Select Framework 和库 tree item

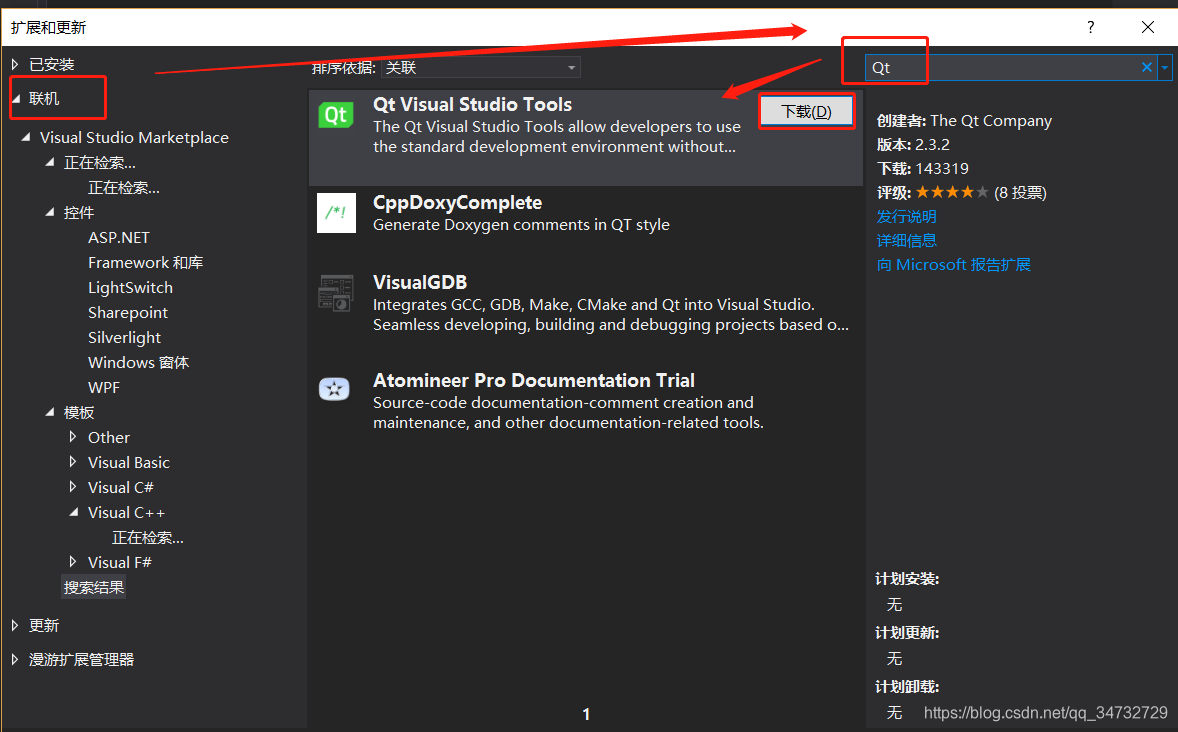(x=146, y=262)
